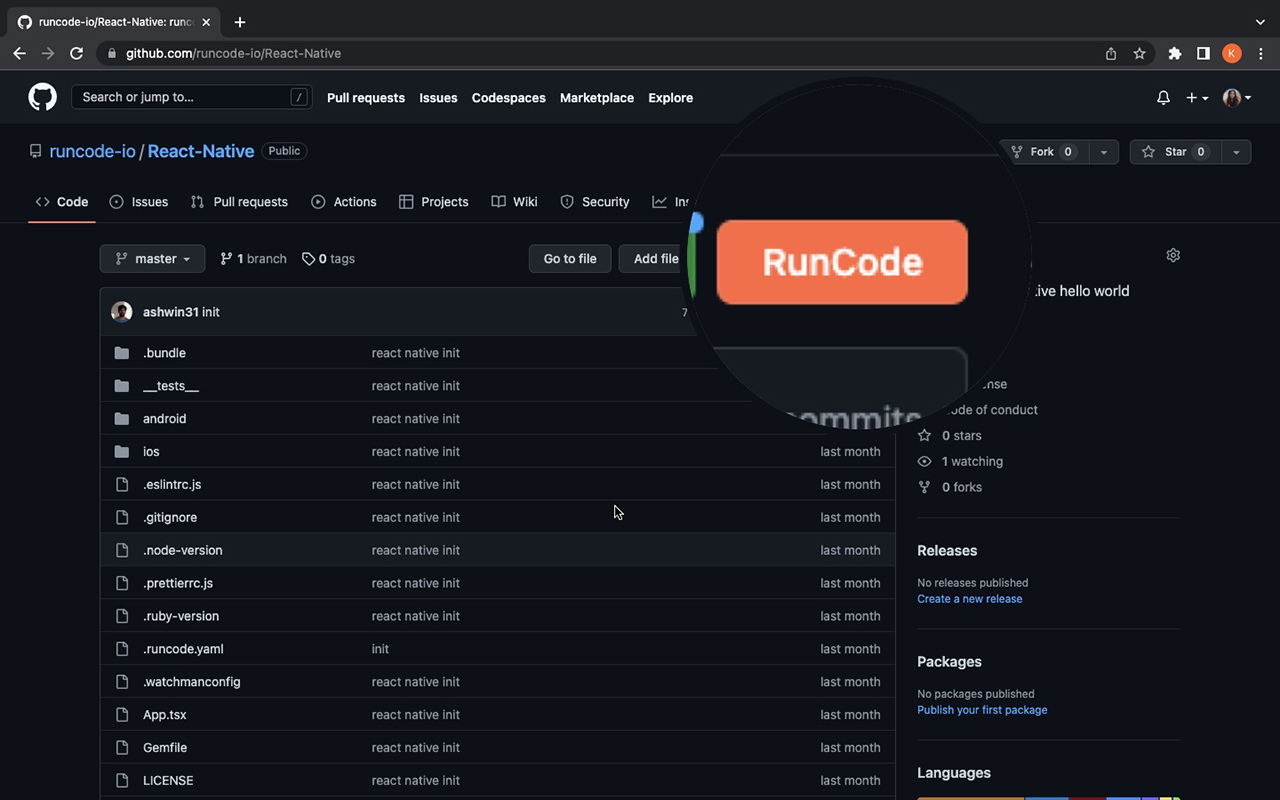The width and height of the screenshot is (1280, 800).
Task: Open the master branch selector
Action: 152,259
